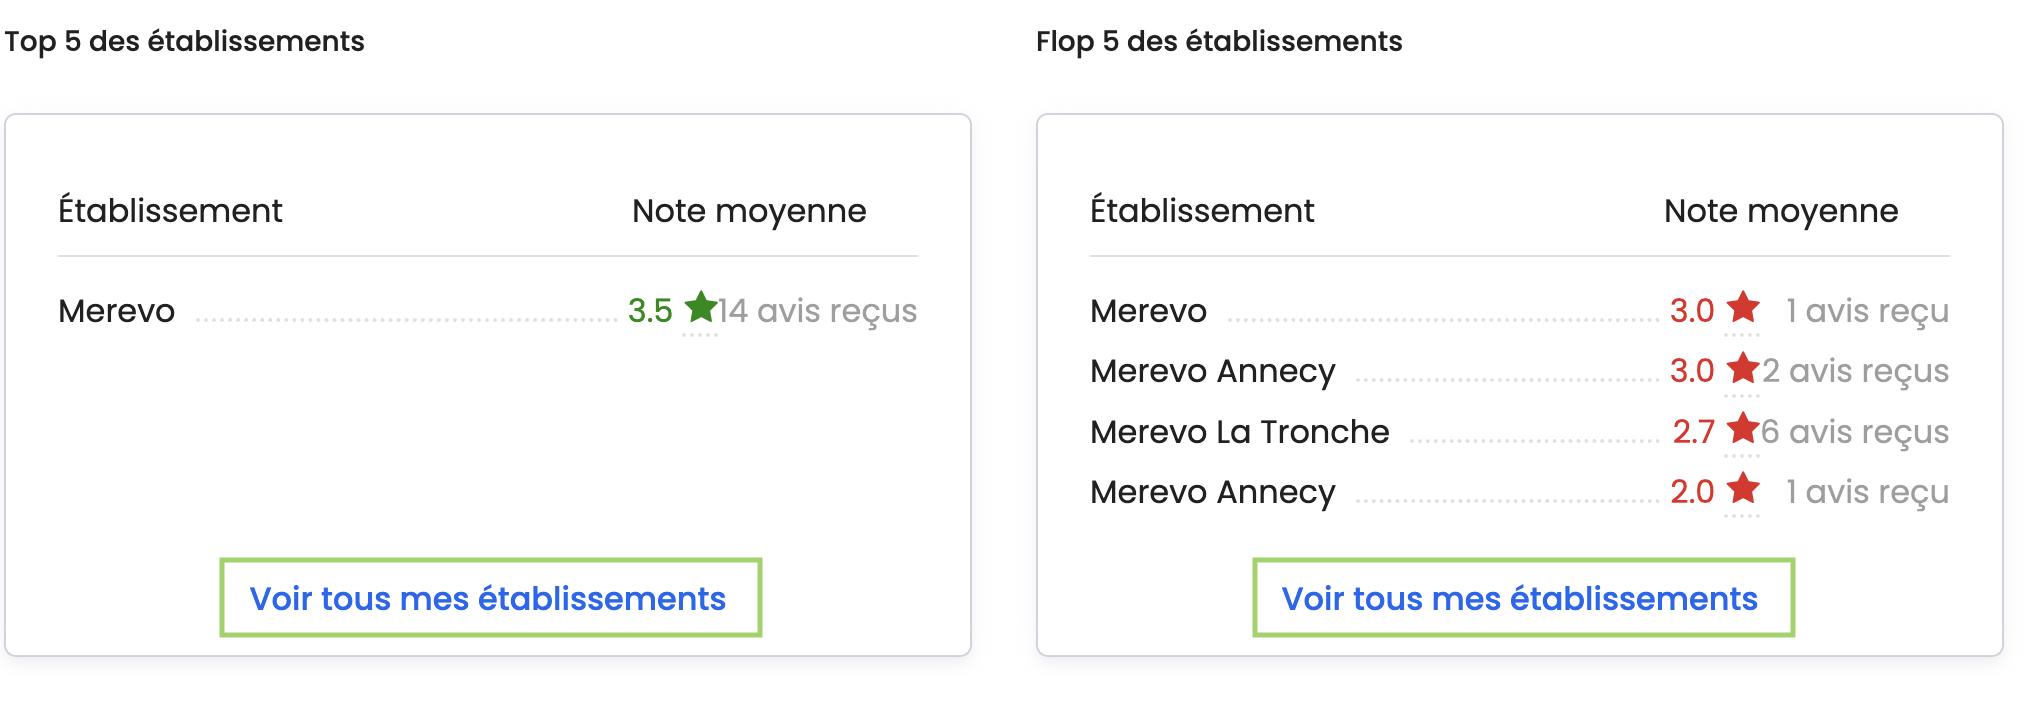Click 'Note moyenne' header in Top 5 table
Image resolution: width=2024 pixels, height=708 pixels.
(749, 211)
